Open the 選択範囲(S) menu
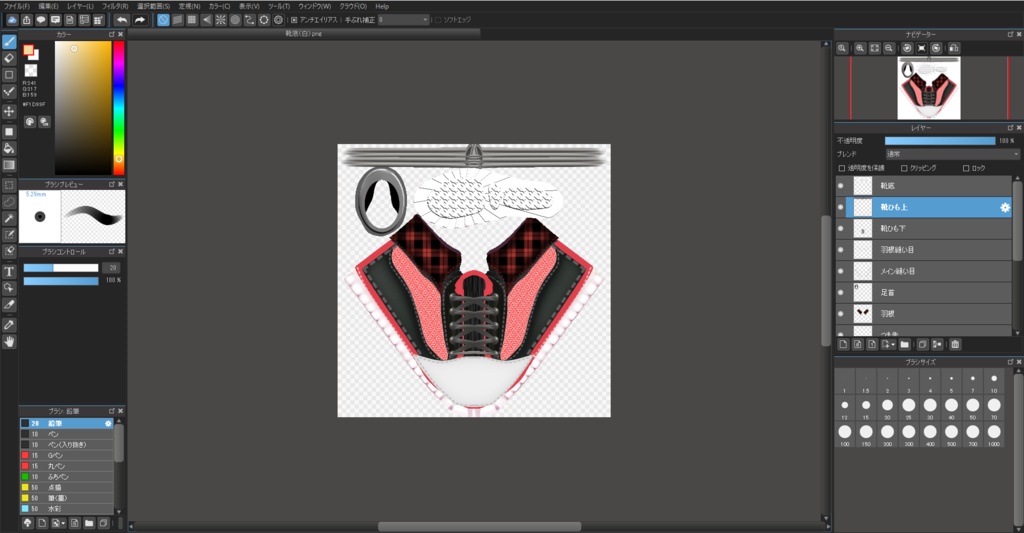Screen dimensions: 1024x533 click(x=153, y=6)
